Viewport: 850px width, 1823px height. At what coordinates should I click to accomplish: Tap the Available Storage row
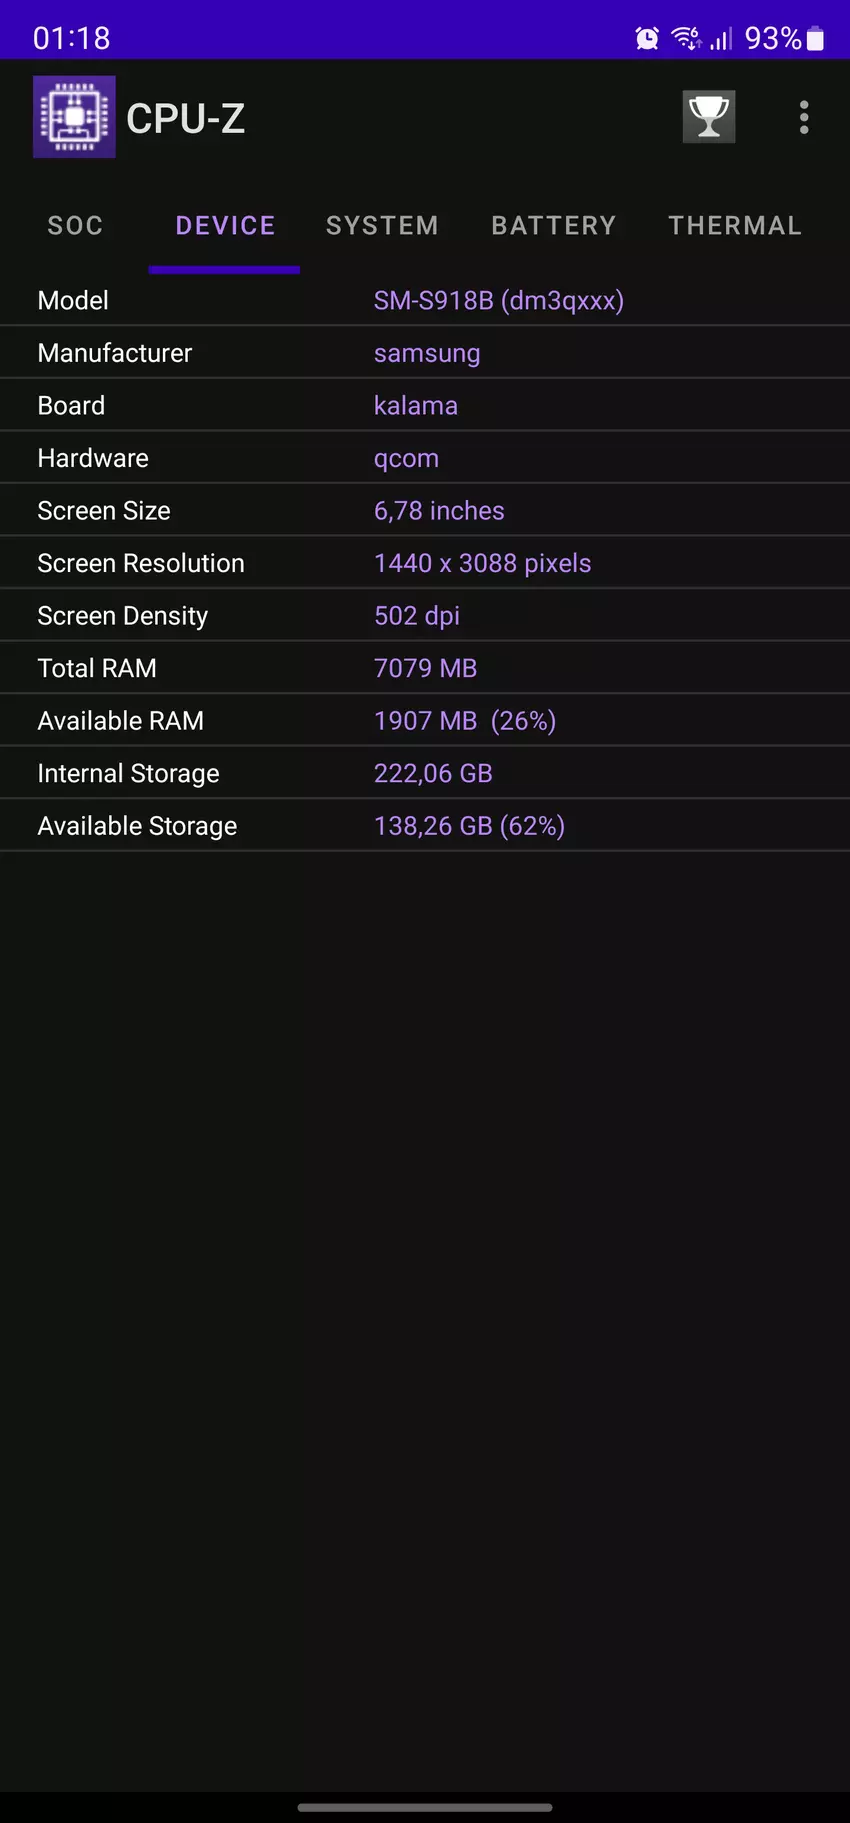(x=424, y=826)
